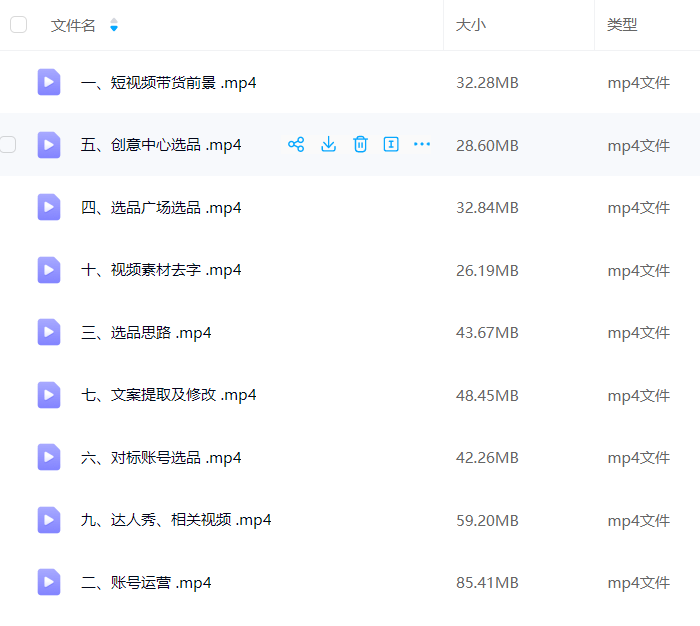This screenshot has height=626, width=700.
Task: Click the 28.60MB size value
Action: point(487,146)
